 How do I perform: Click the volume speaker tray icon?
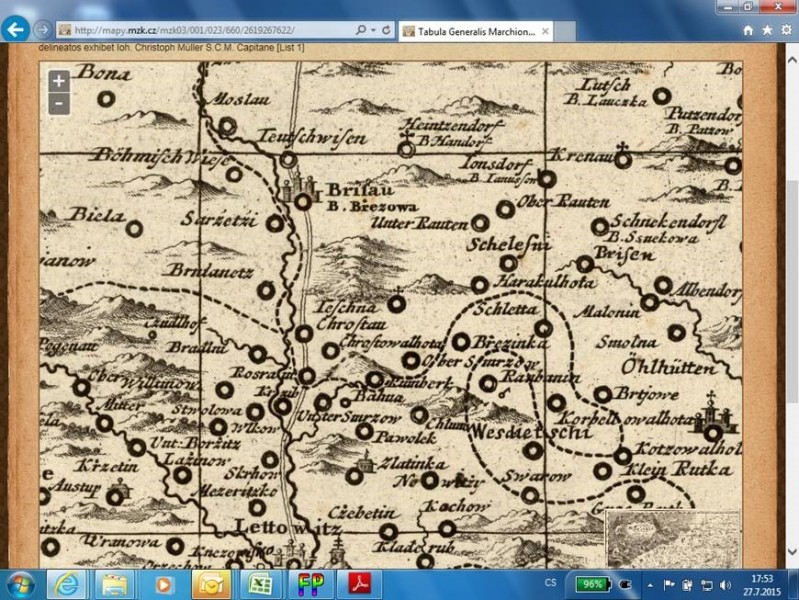point(726,585)
